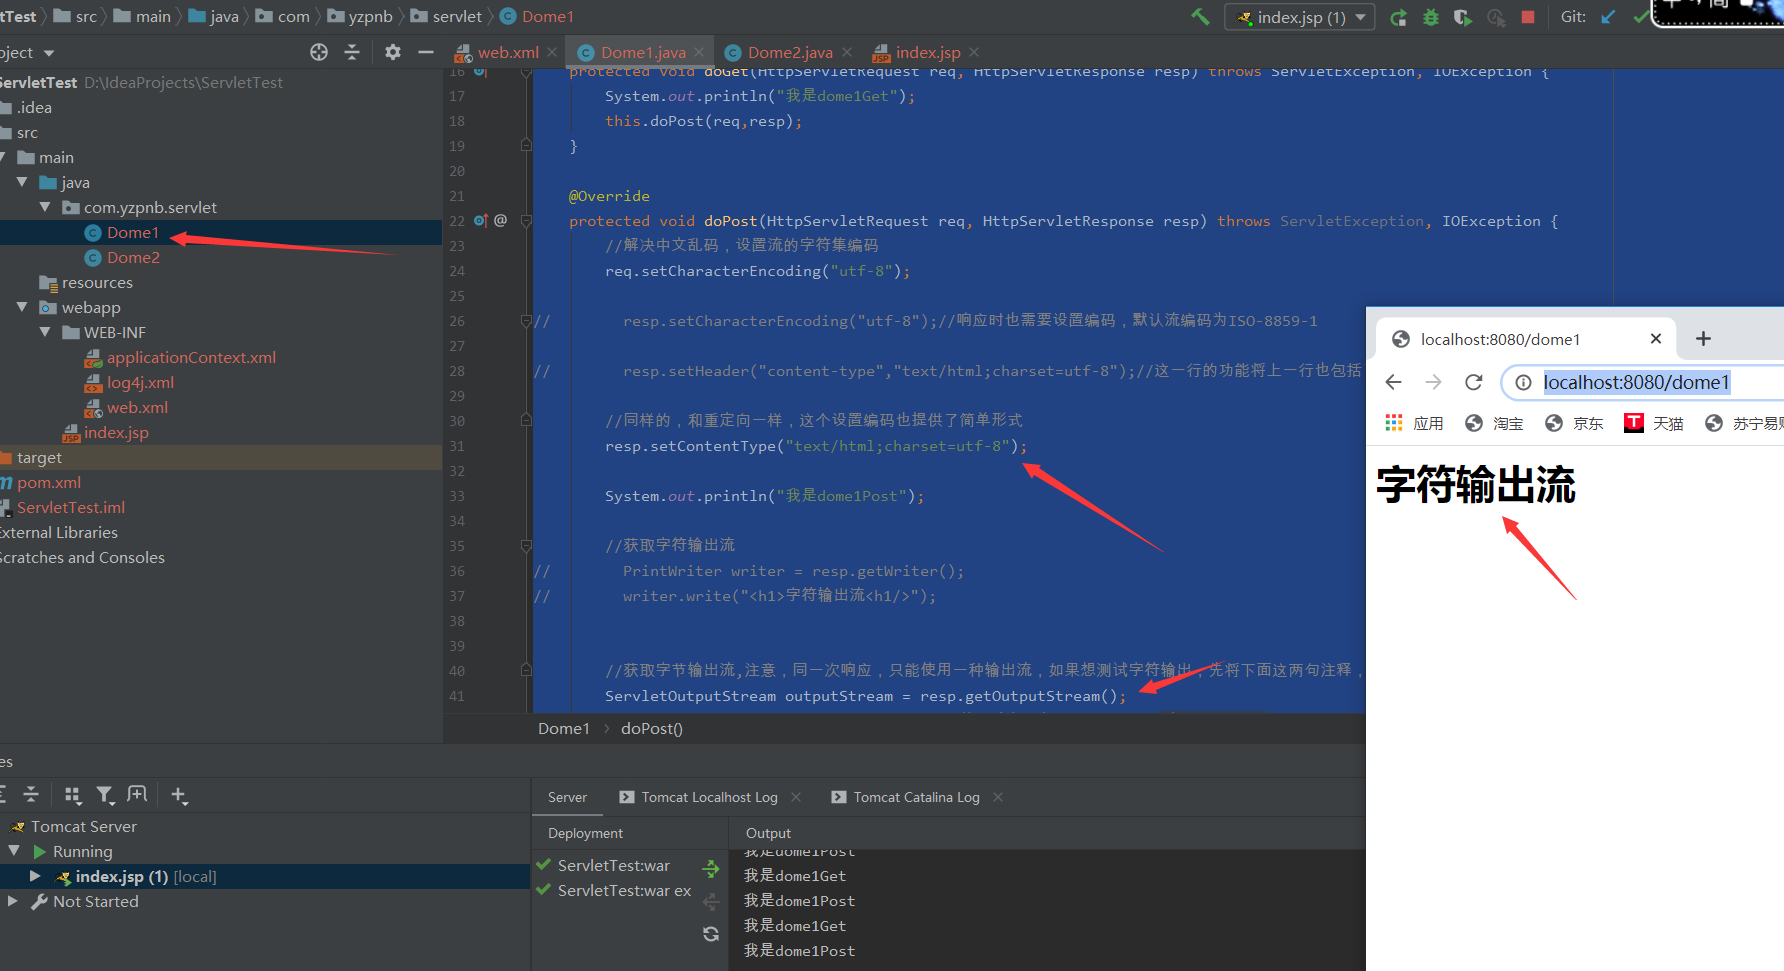This screenshot has height=971, width=1784.
Task: Collapse the Tomcat Server Running node
Action: pyautogui.click(x=14, y=851)
